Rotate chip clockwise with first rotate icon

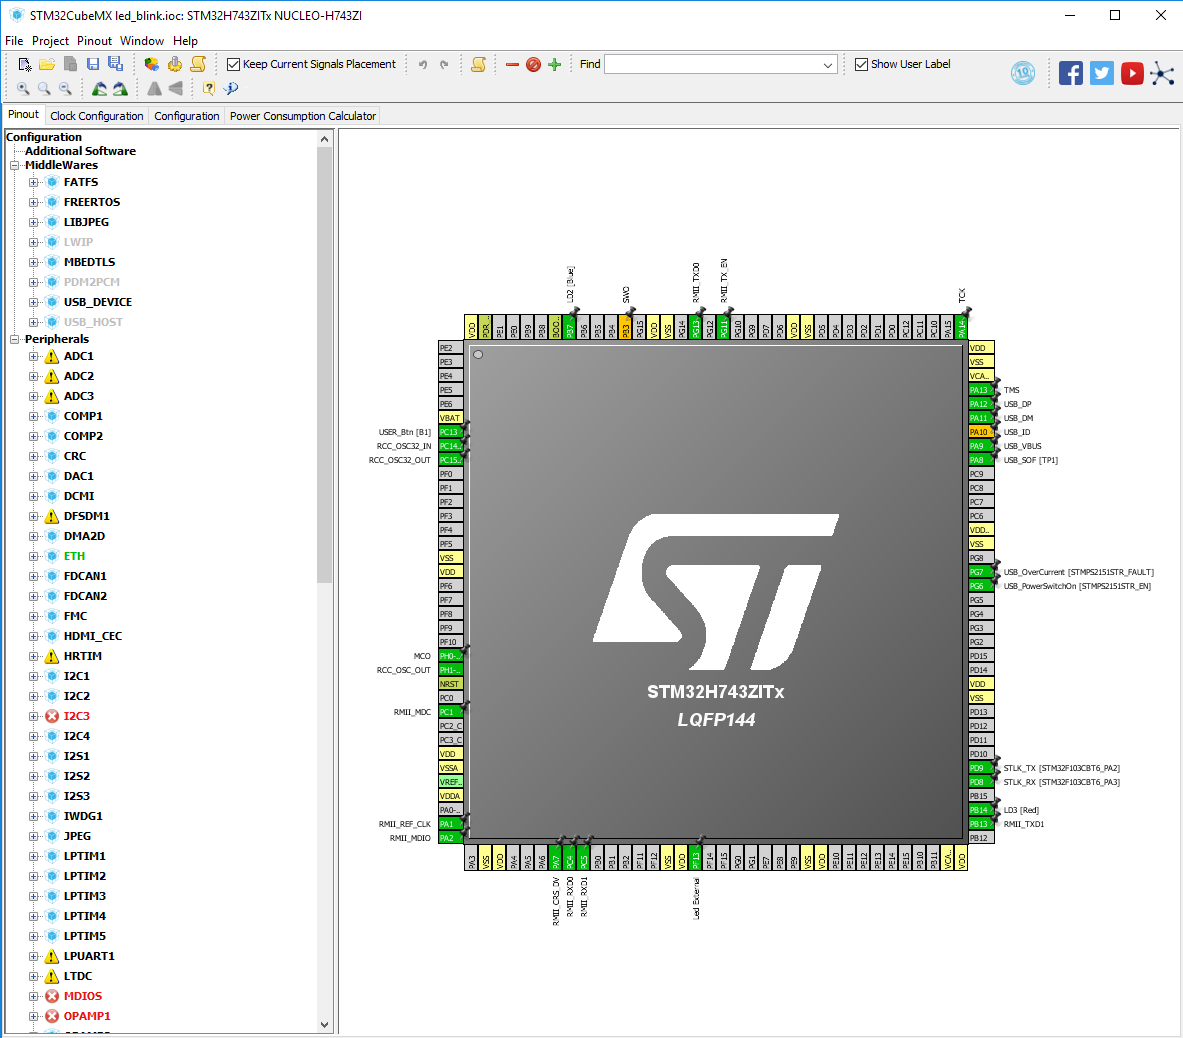[x=99, y=89]
